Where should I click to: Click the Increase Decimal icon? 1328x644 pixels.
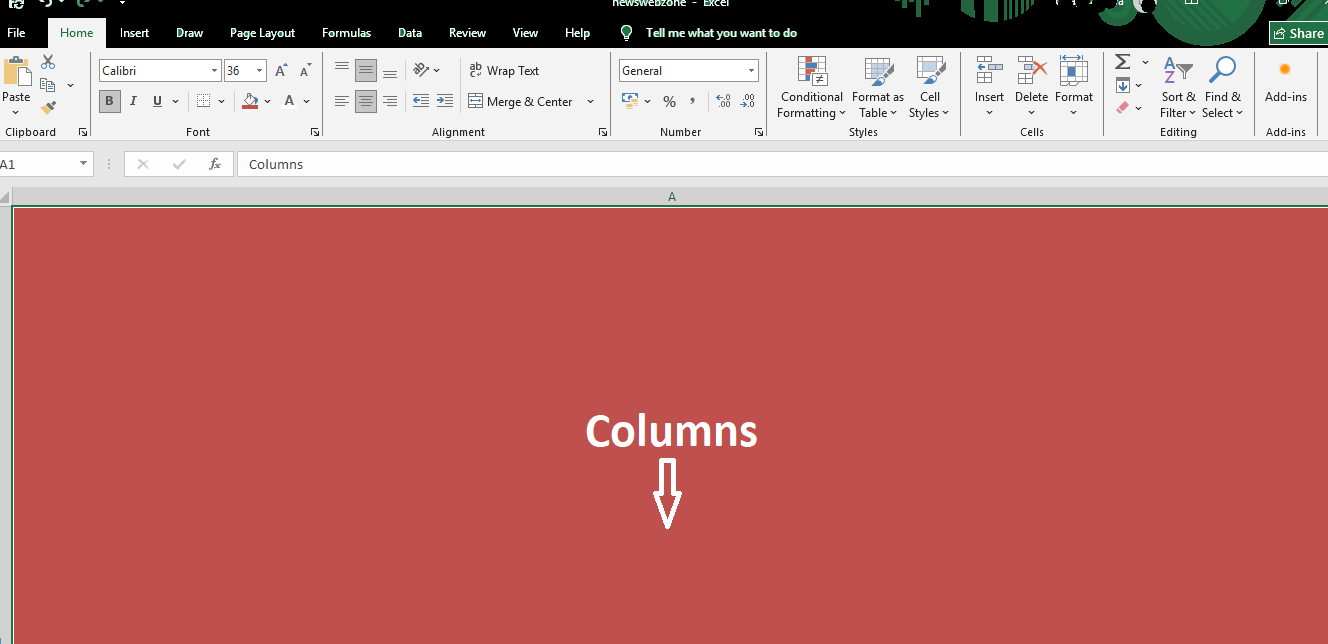722,101
